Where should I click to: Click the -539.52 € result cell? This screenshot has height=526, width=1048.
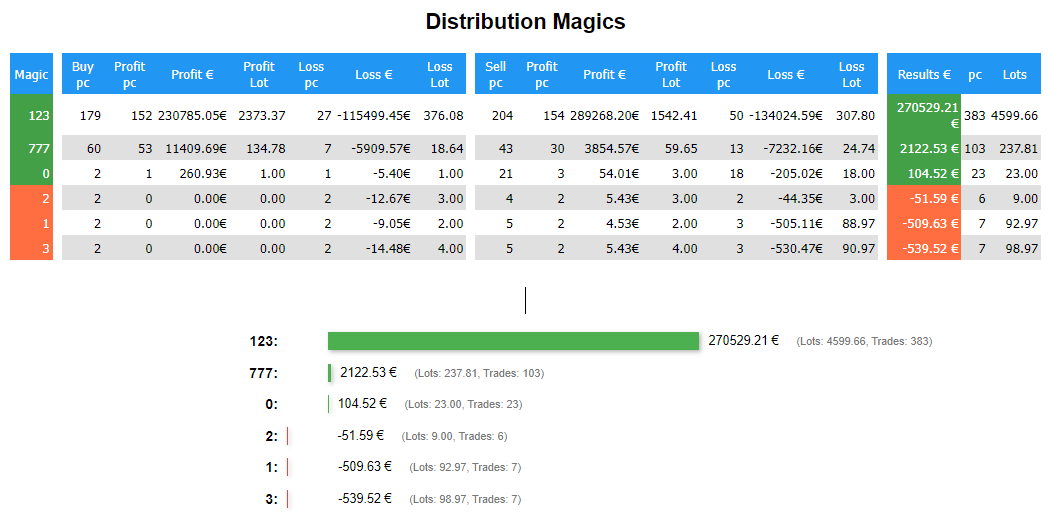(x=923, y=248)
